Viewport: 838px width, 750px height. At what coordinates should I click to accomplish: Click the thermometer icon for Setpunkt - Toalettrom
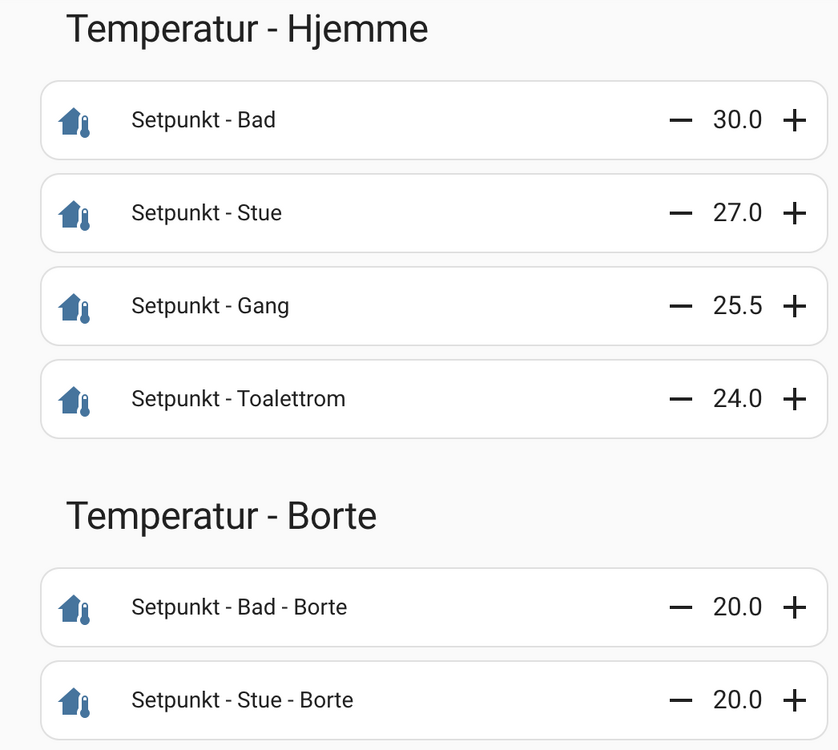[75, 400]
